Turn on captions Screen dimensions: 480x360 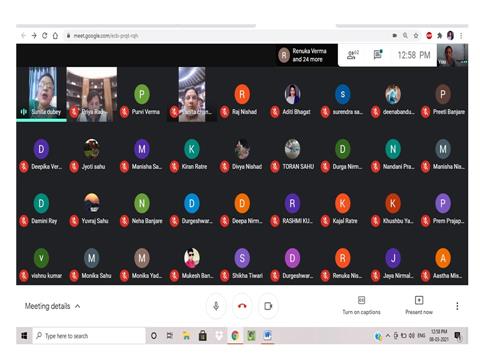click(361, 305)
